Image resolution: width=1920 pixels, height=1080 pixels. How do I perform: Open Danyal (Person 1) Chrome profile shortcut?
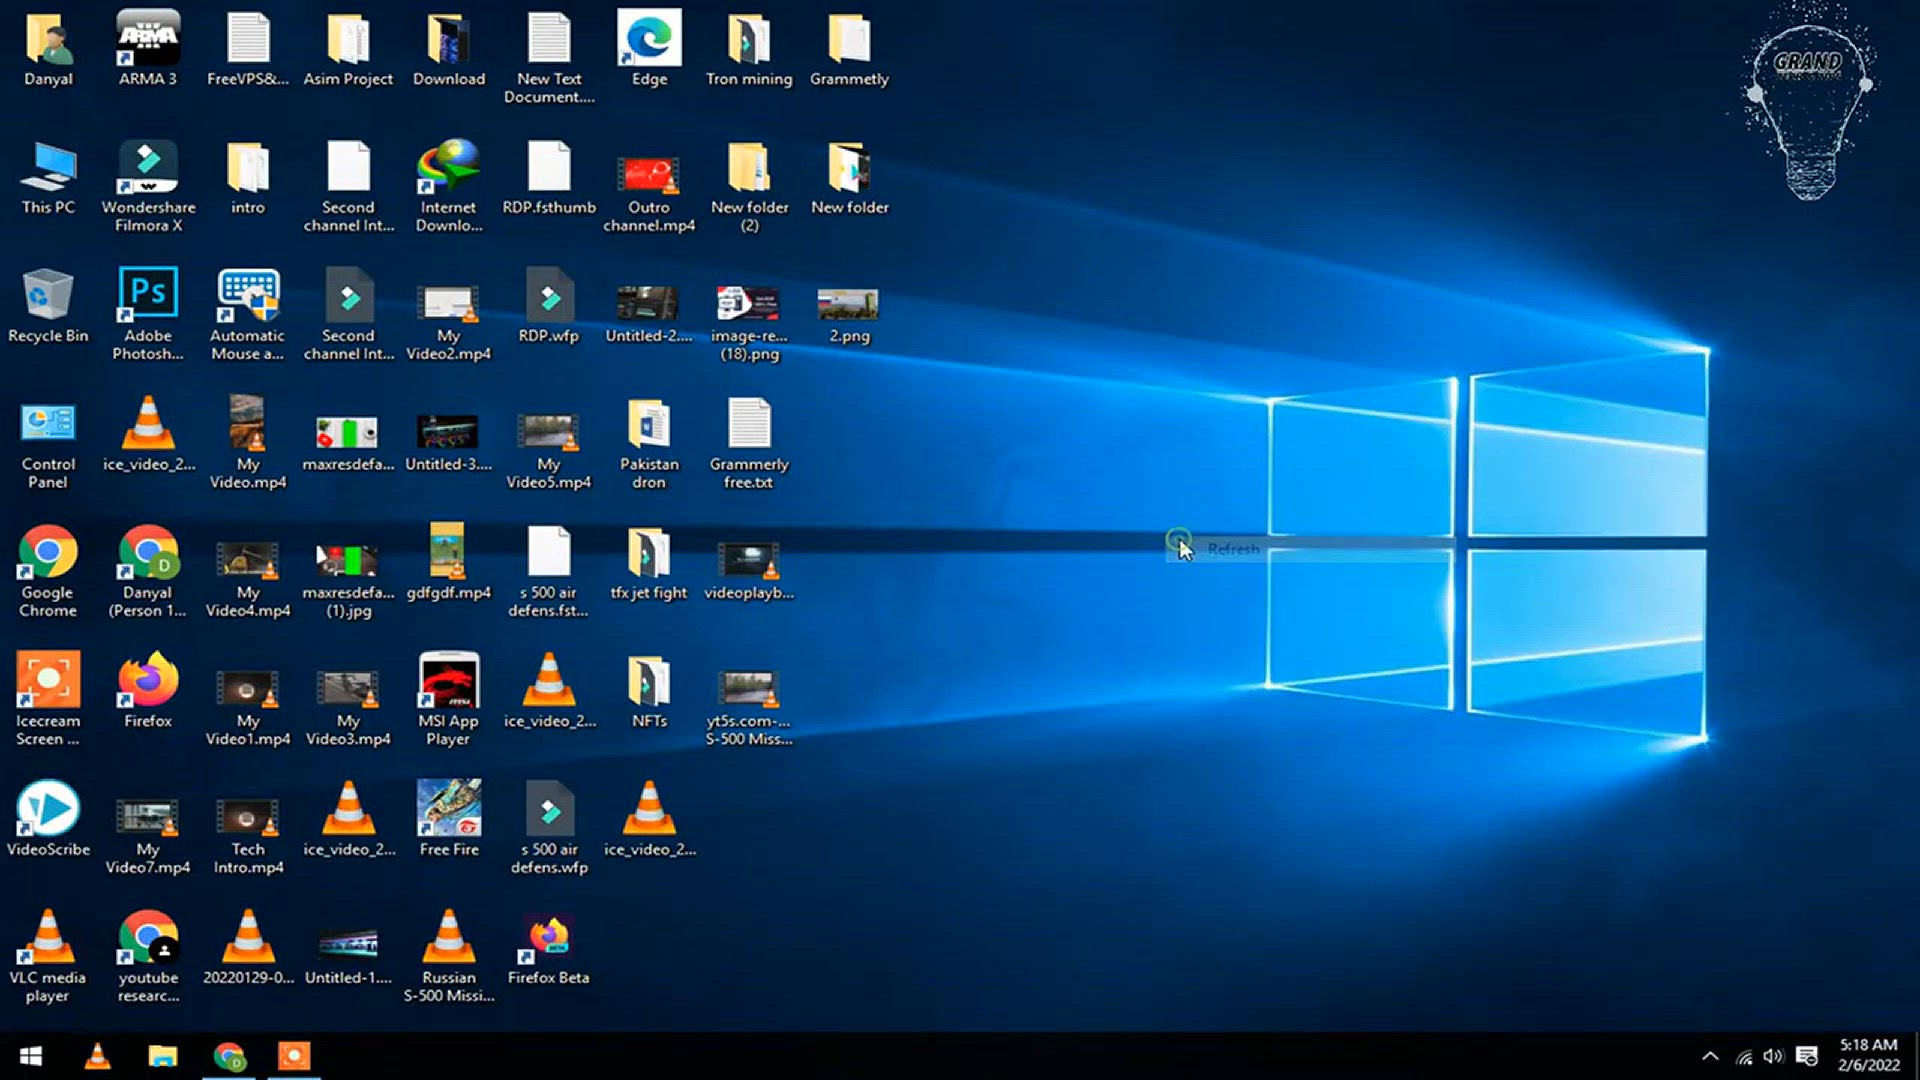pyautogui.click(x=148, y=571)
